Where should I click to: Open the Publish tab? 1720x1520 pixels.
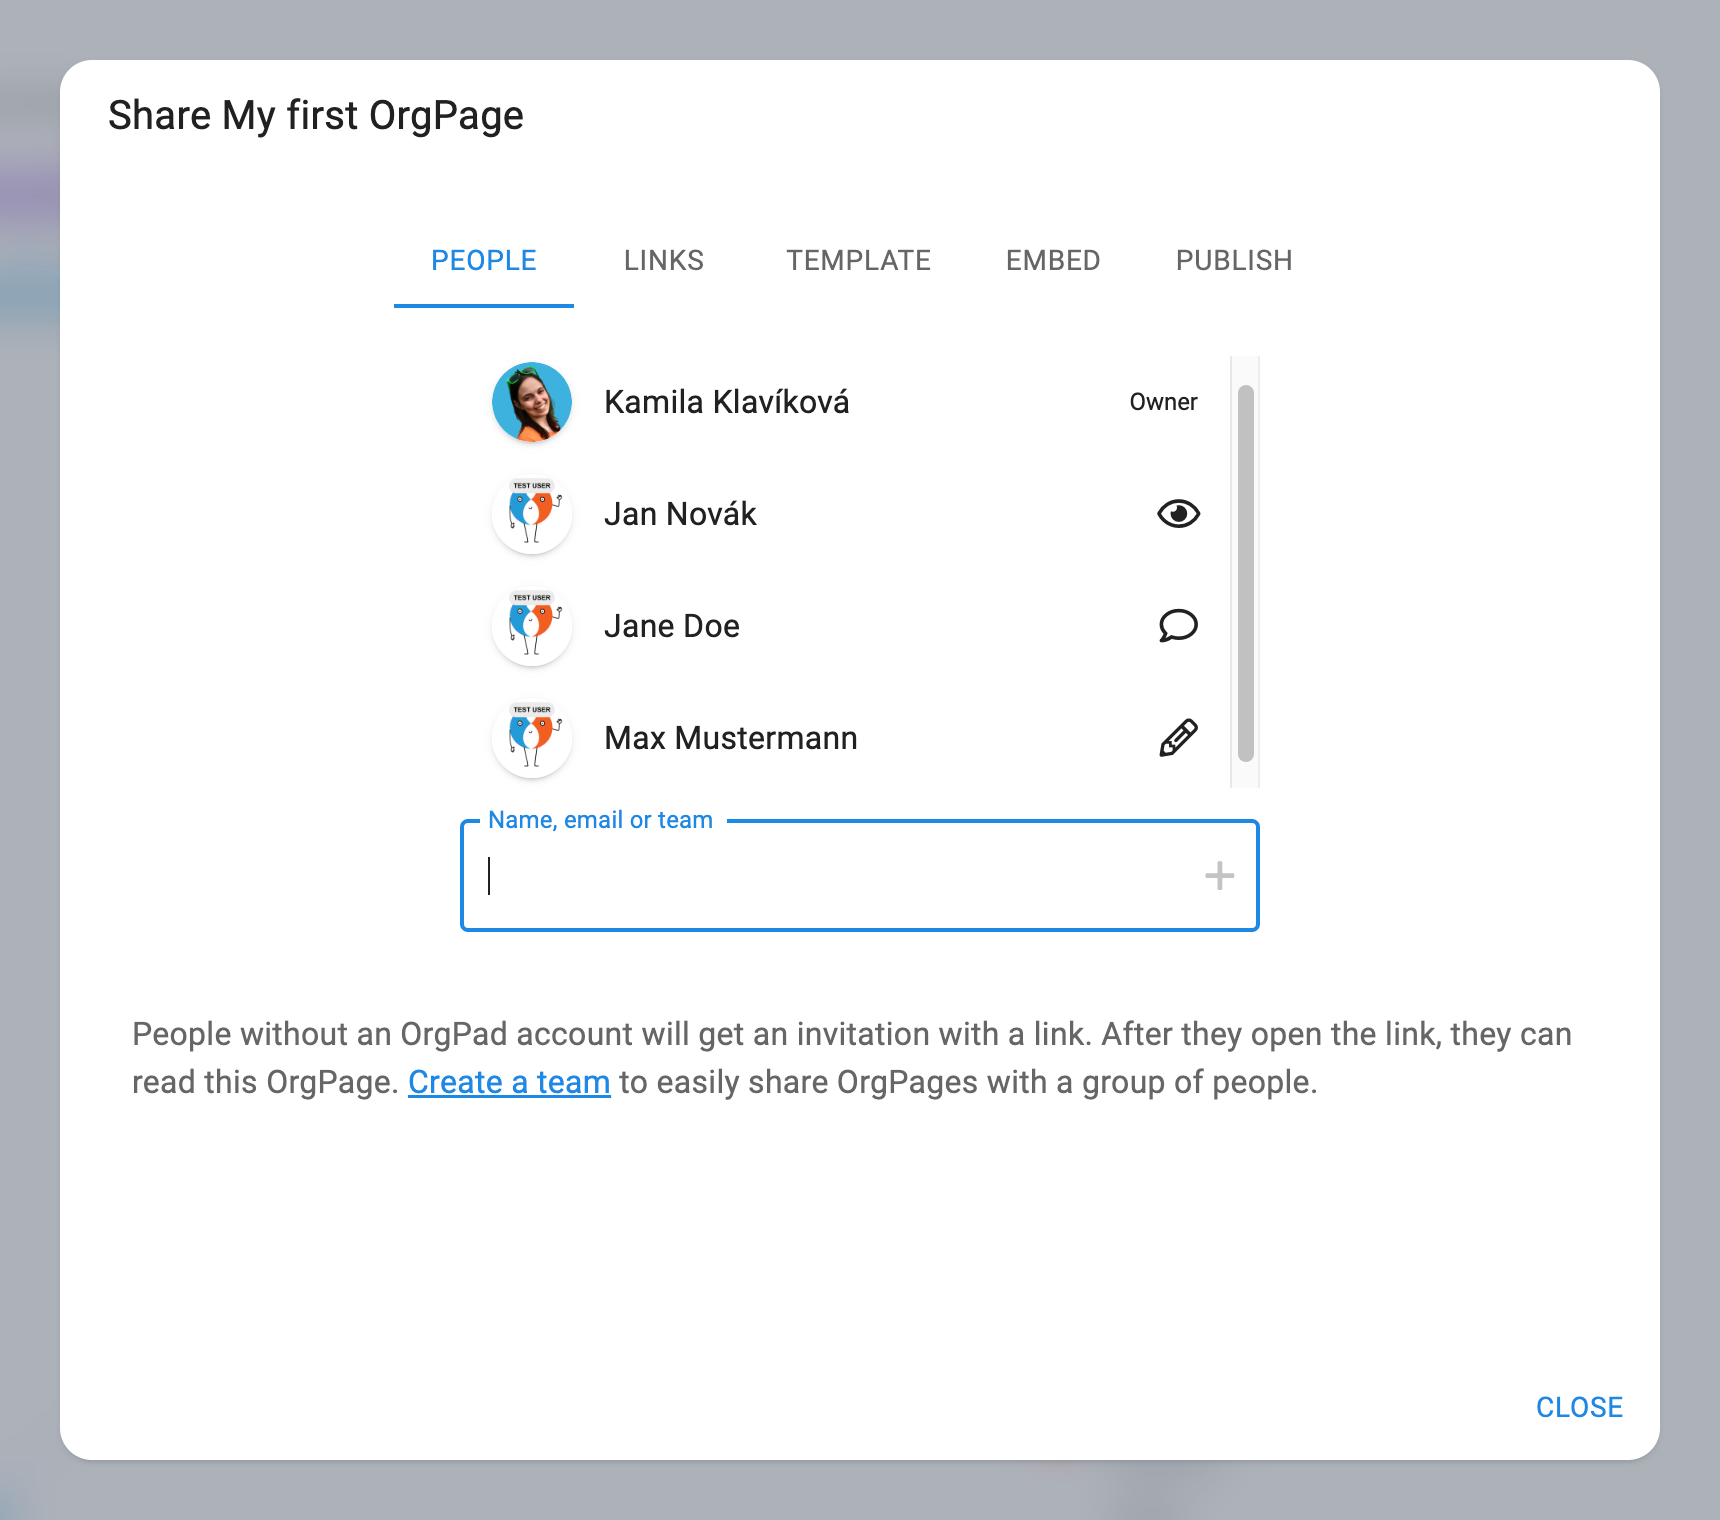tap(1234, 261)
